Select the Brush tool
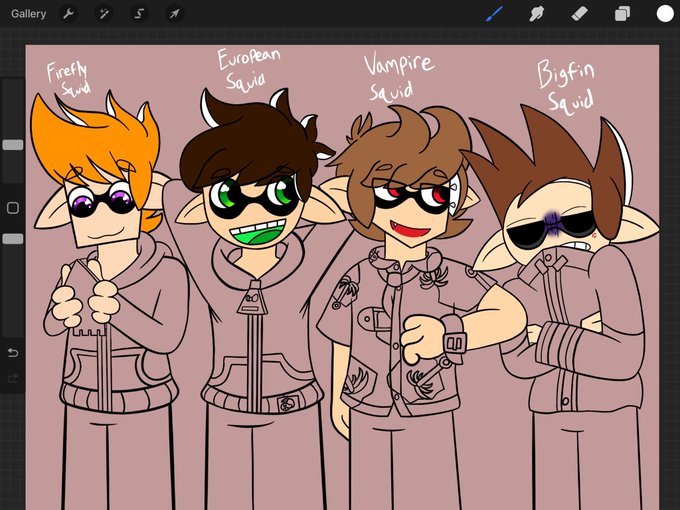 [x=495, y=14]
